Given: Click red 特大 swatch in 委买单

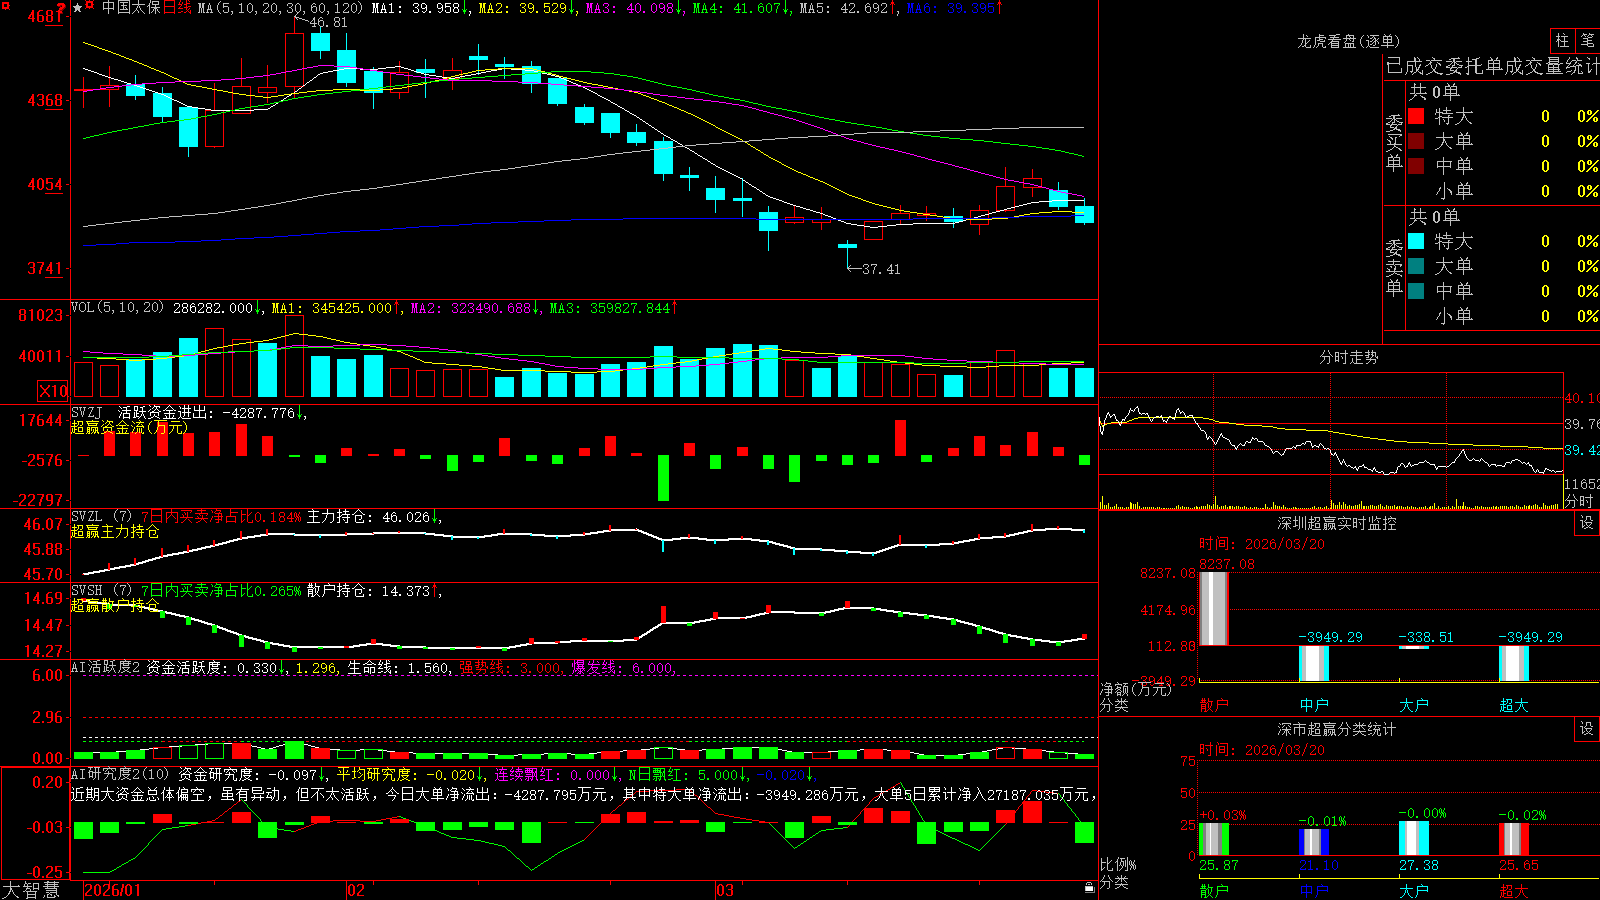Looking at the screenshot, I should point(1416,116).
